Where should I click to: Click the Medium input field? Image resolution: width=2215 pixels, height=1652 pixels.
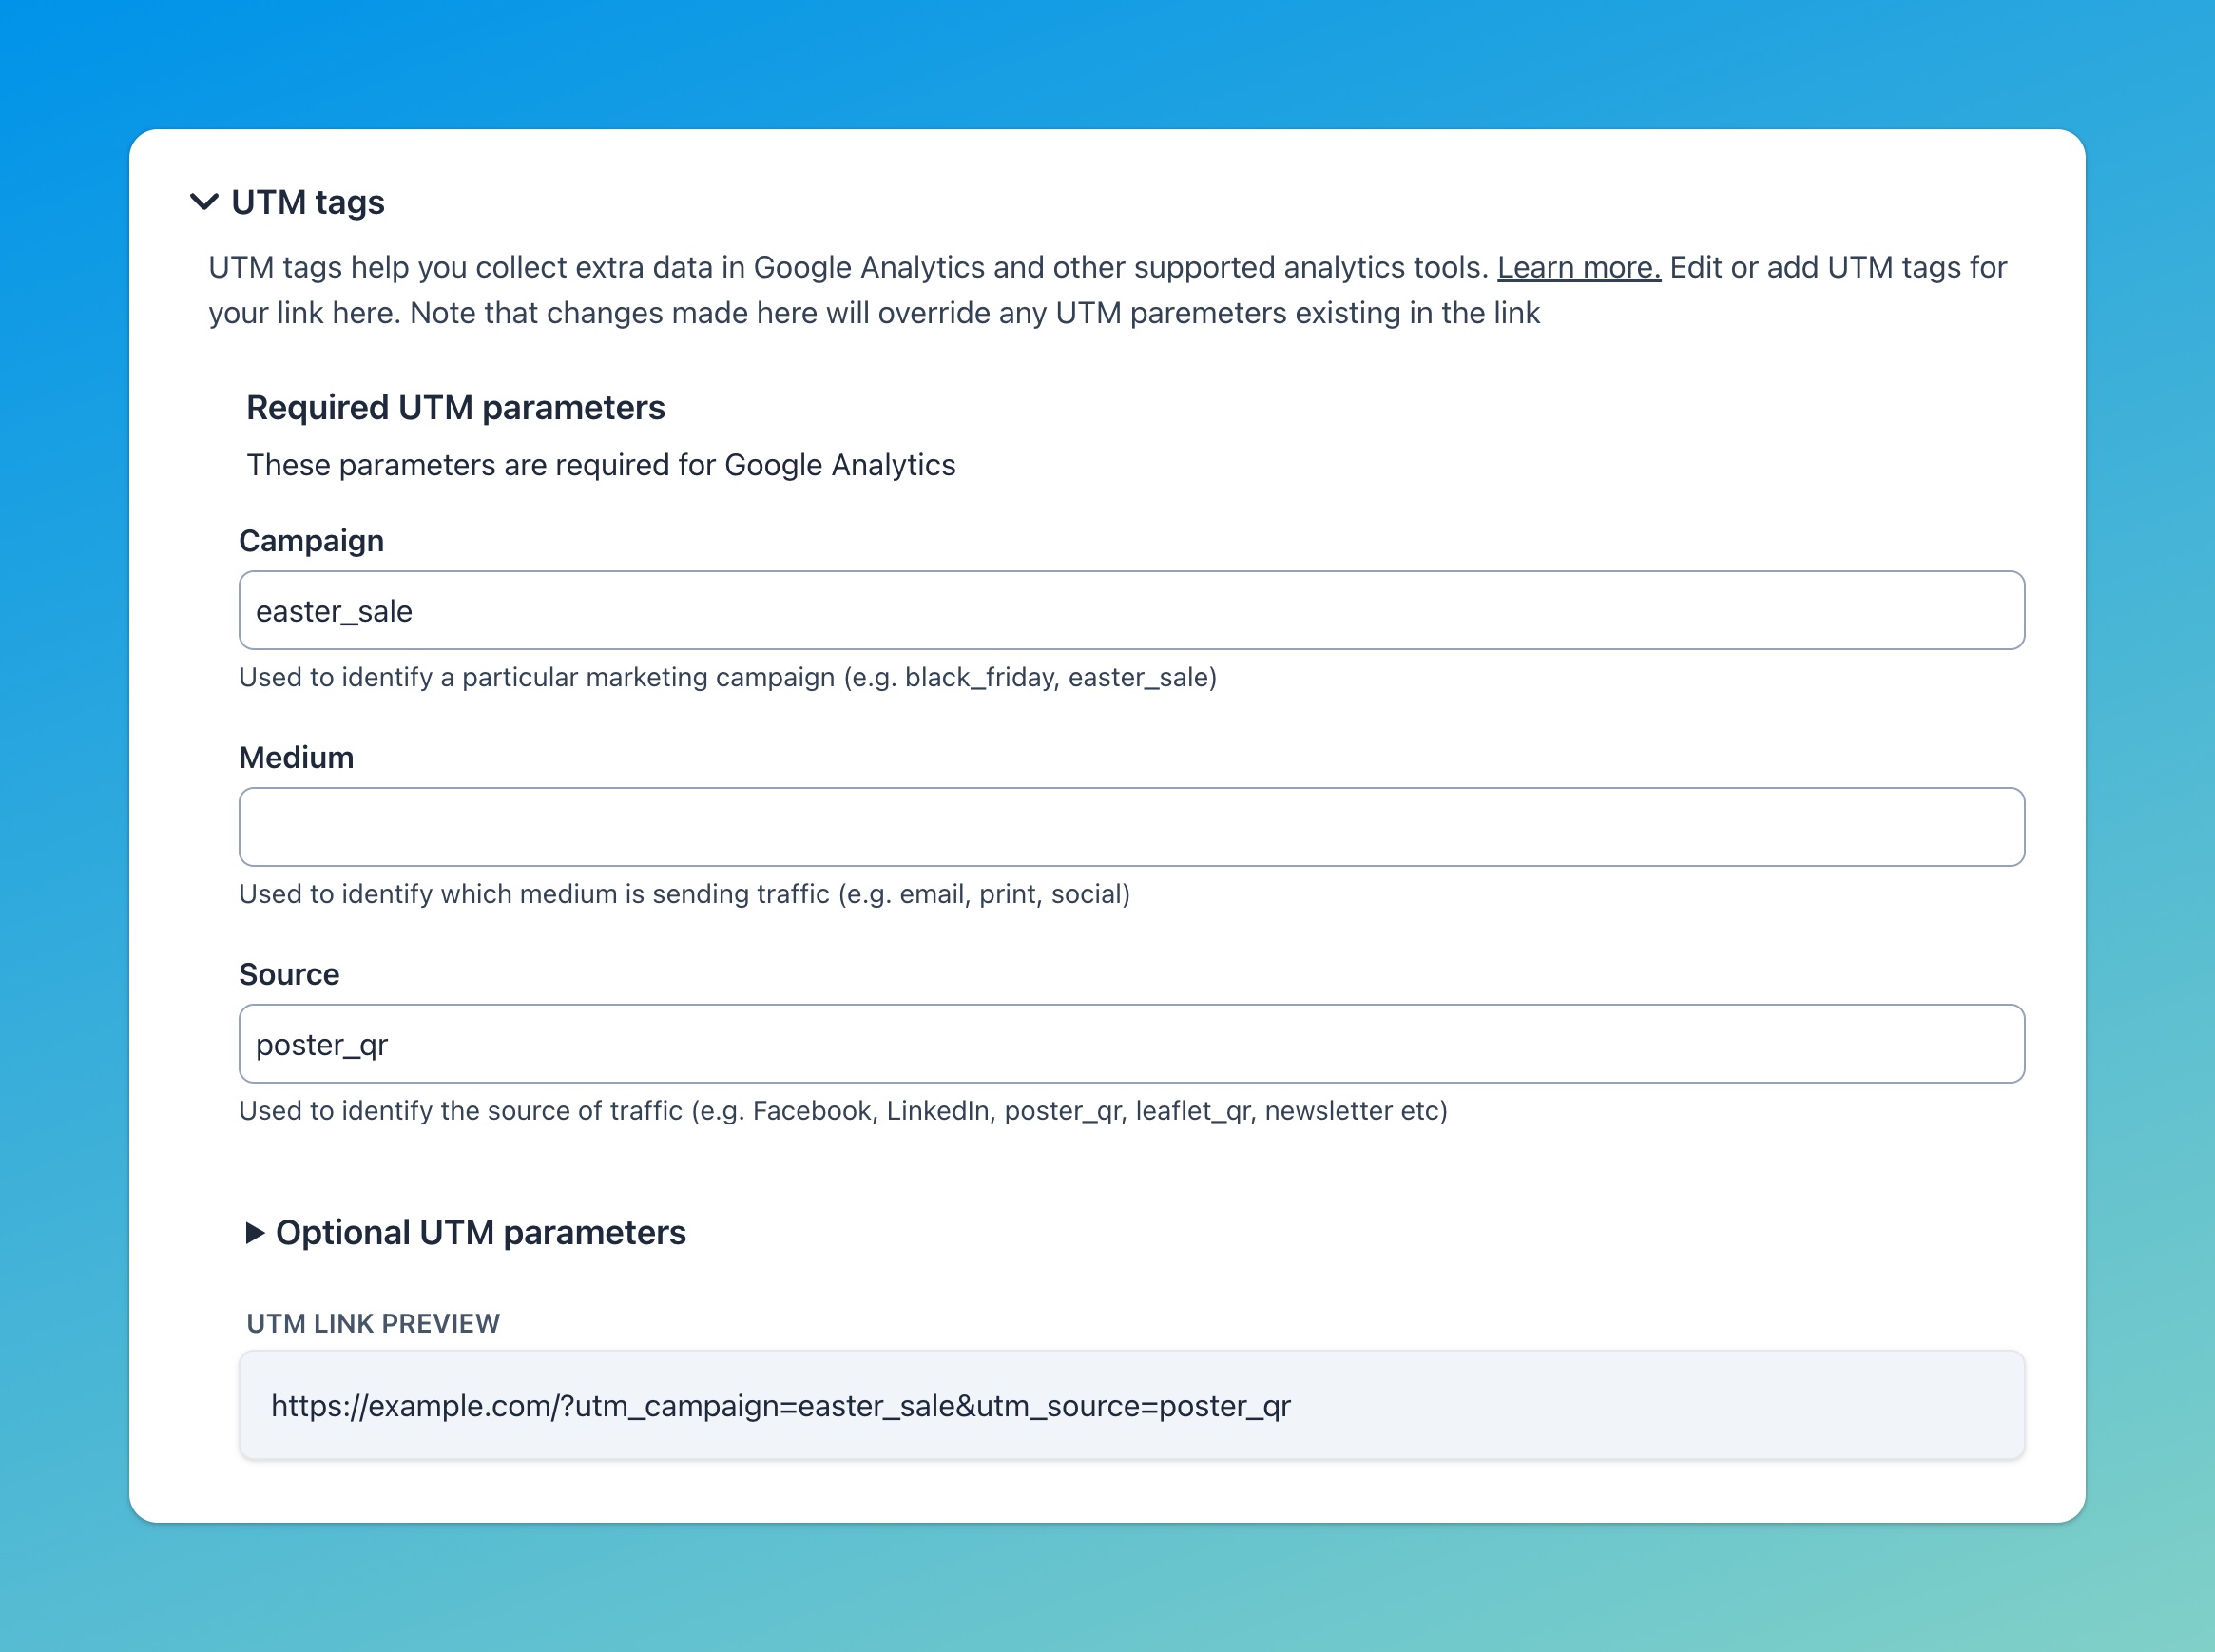(x=1133, y=828)
